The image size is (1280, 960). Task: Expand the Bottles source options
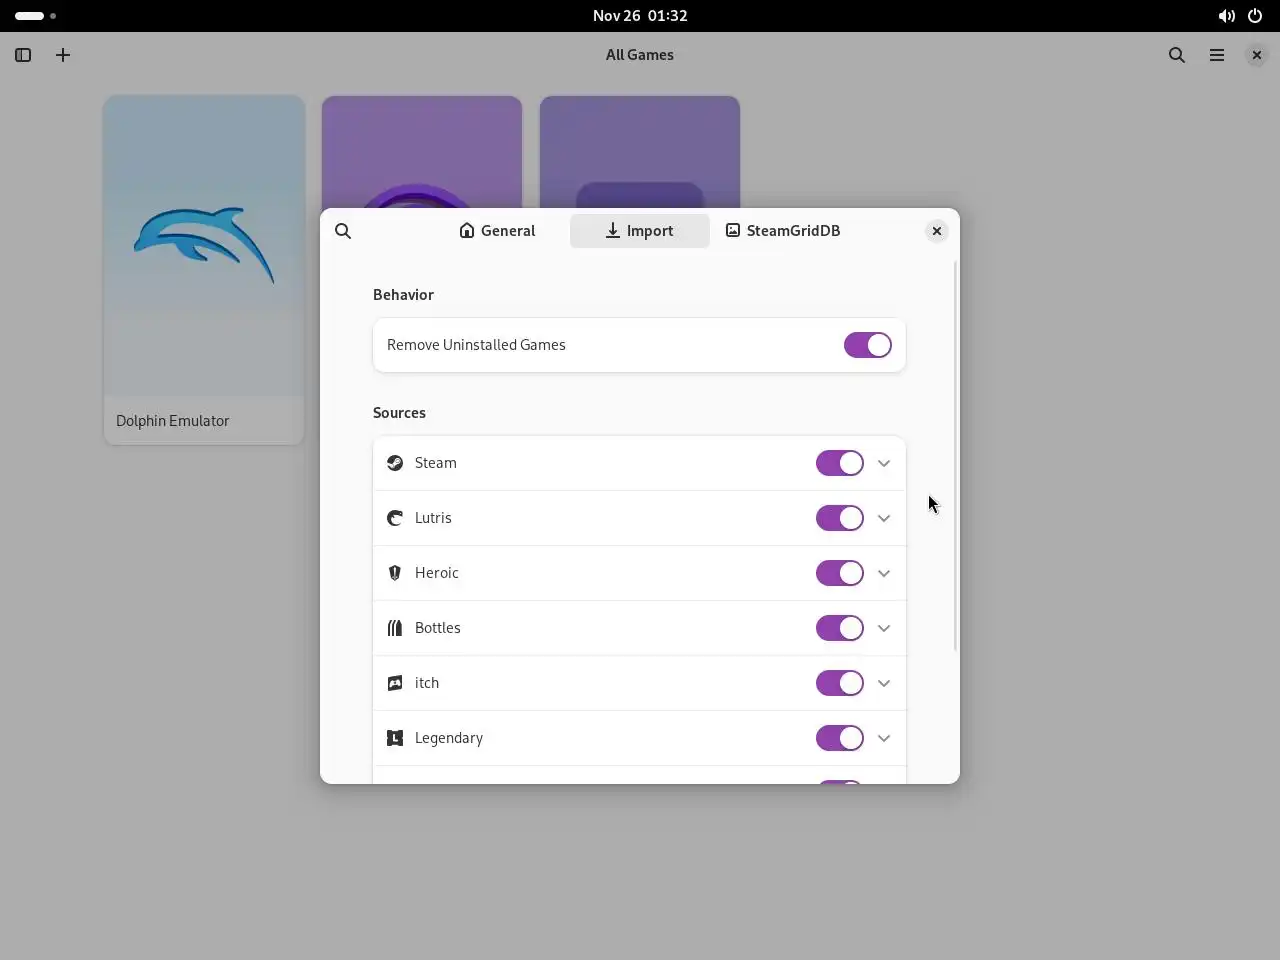(884, 628)
